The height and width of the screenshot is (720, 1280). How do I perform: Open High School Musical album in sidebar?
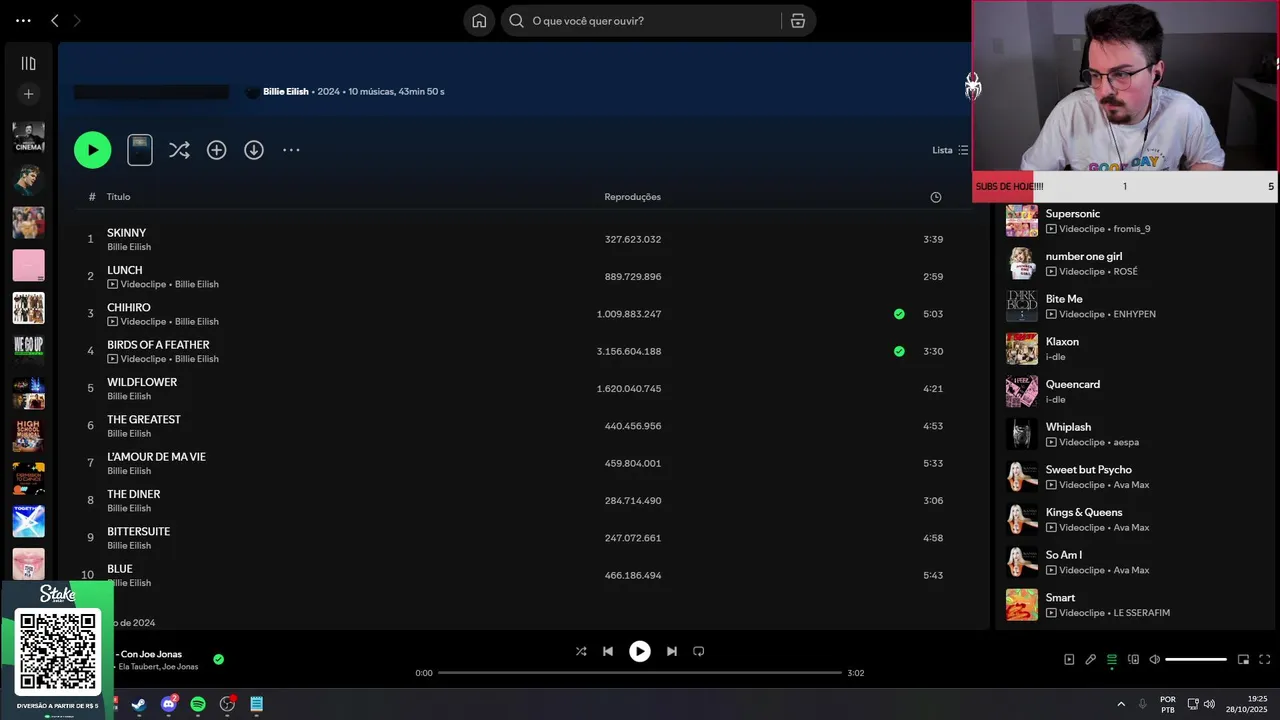pyautogui.click(x=28, y=435)
